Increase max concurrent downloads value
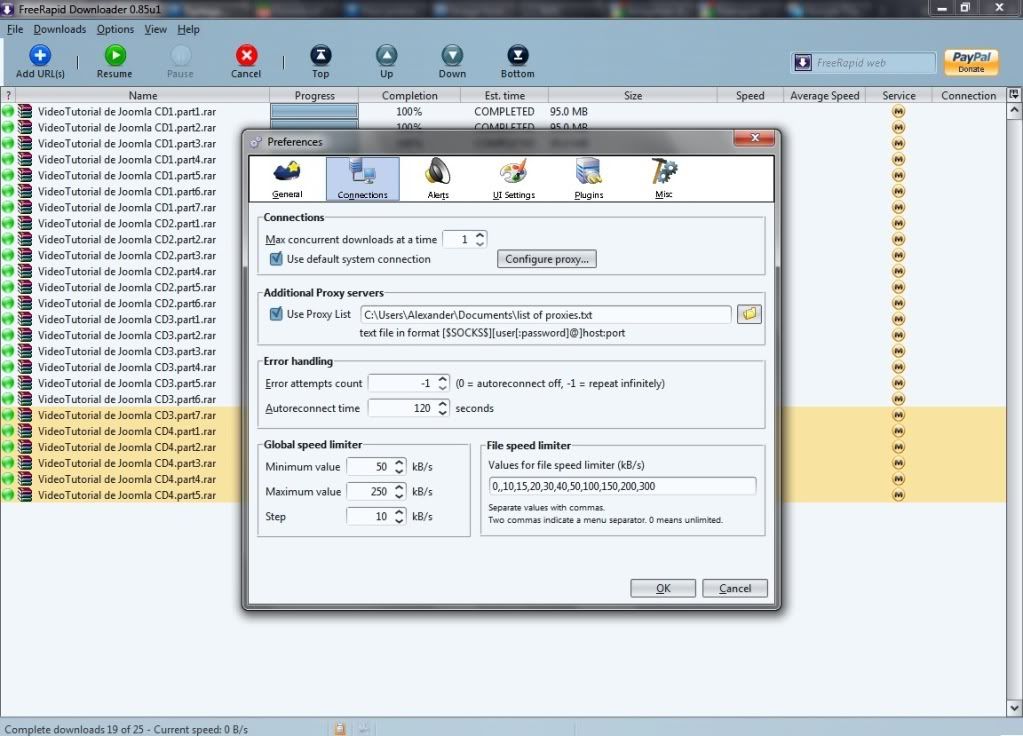1023x736 pixels. [480, 235]
